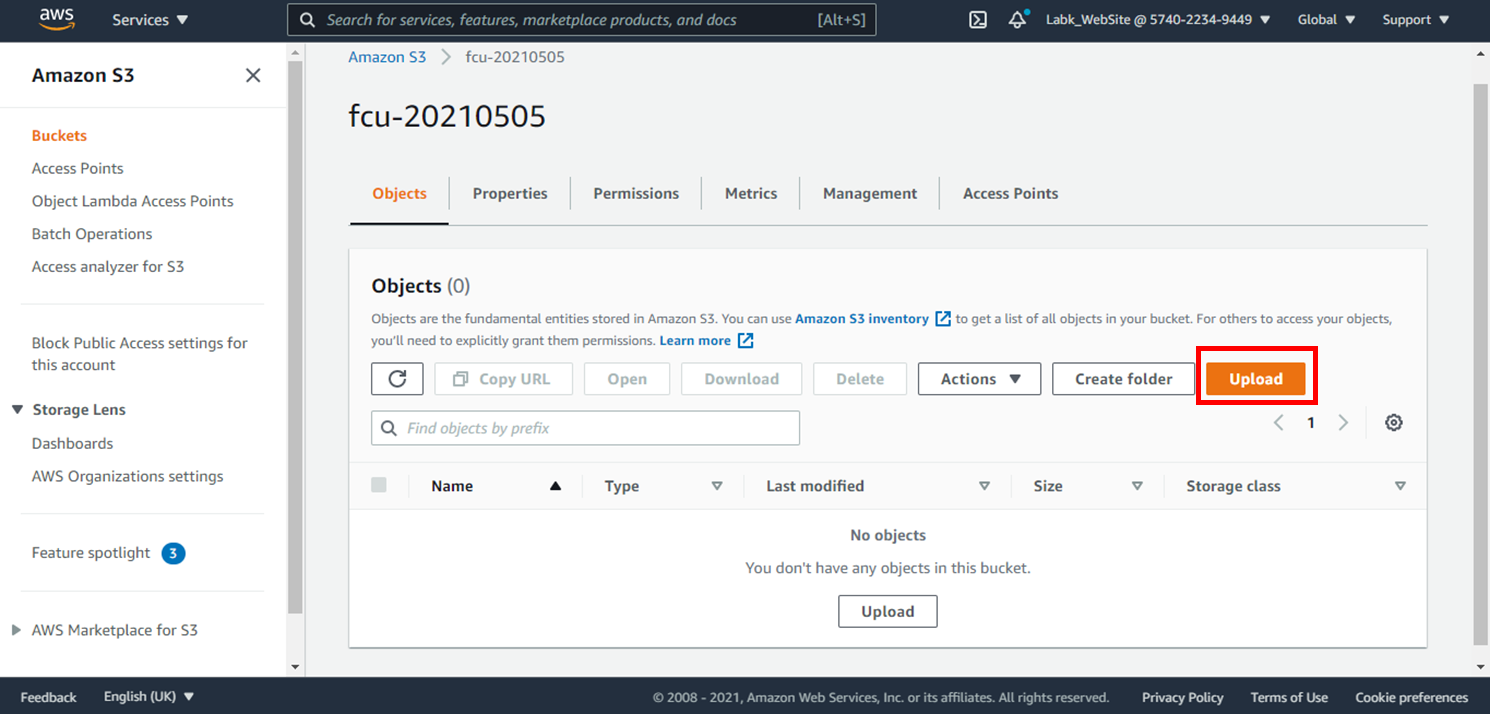Click Amazon S3 breadcrumb link

point(387,57)
